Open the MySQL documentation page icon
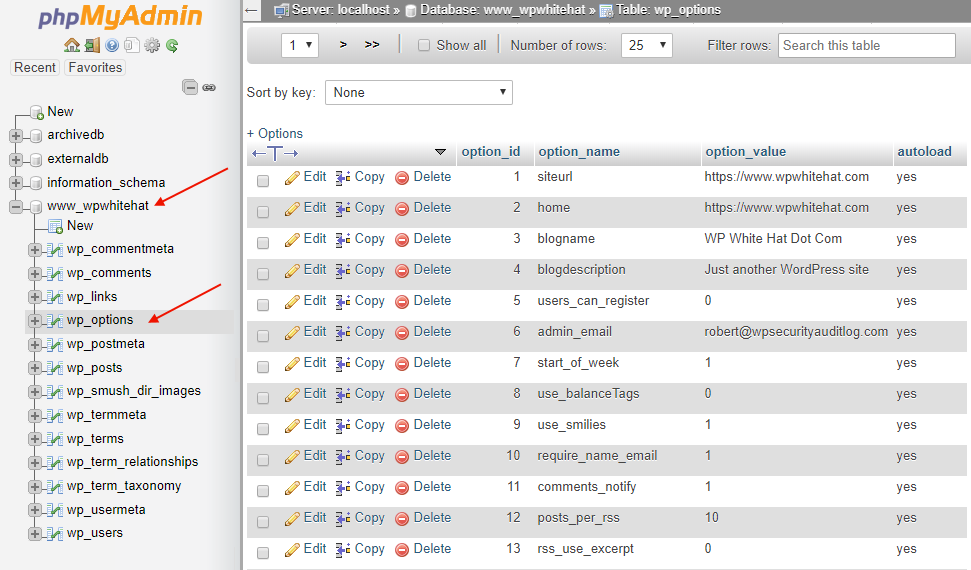 [x=131, y=45]
